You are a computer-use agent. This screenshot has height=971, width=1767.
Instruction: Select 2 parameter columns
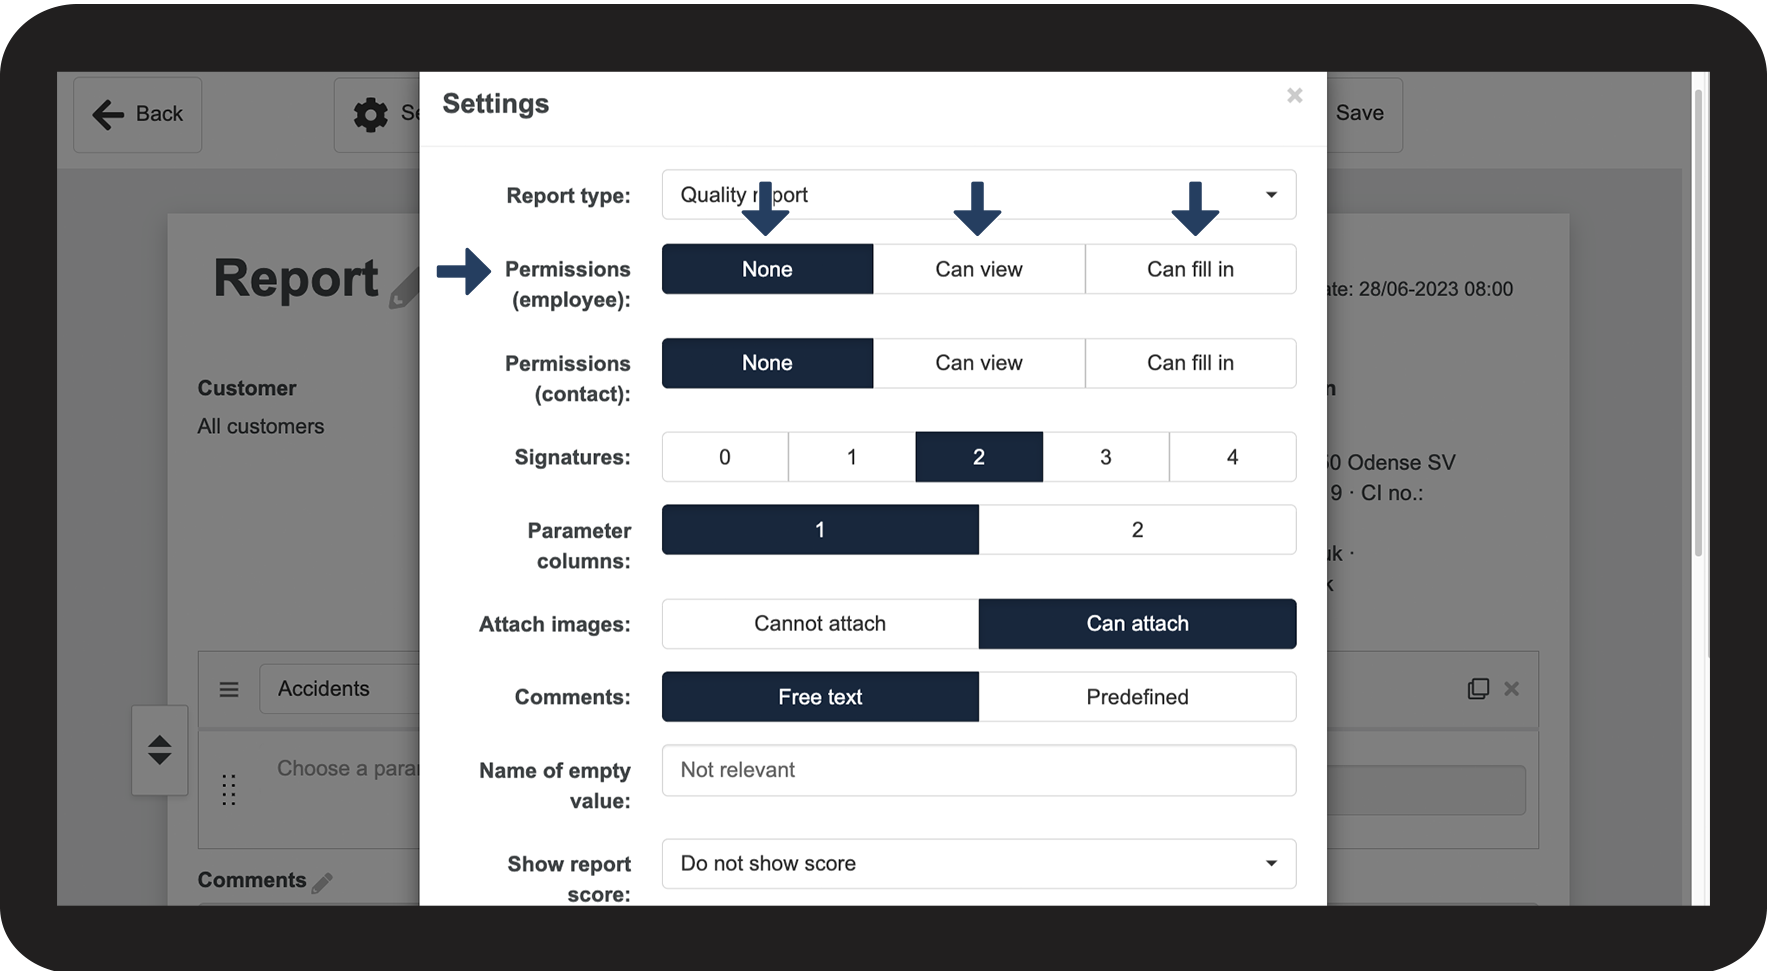click(1138, 530)
